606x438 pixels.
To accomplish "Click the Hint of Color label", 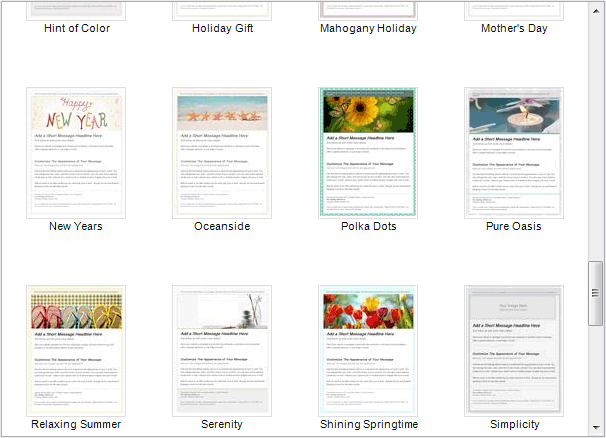I will [x=77, y=28].
